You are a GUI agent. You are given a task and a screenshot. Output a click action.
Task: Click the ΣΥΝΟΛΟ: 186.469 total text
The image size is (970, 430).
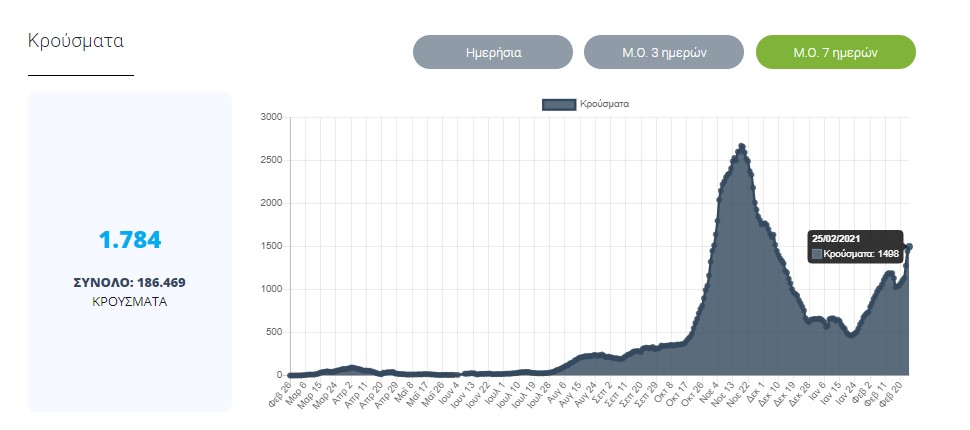tap(129, 283)
